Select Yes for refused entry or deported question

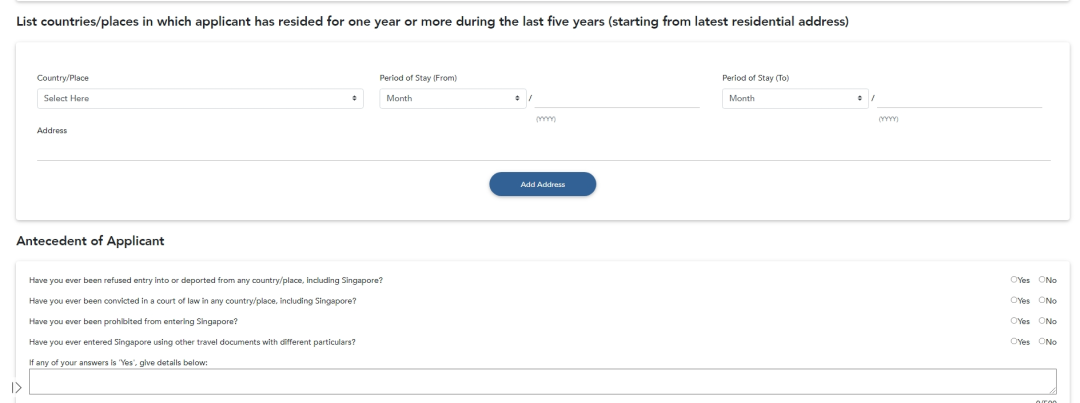pos(1014,280)
